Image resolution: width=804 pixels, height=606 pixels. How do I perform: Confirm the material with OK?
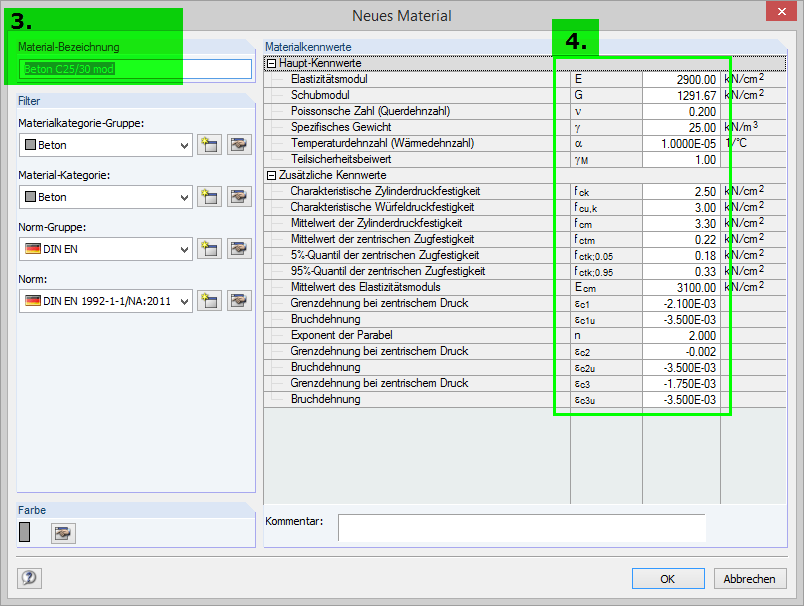(667, 579)
